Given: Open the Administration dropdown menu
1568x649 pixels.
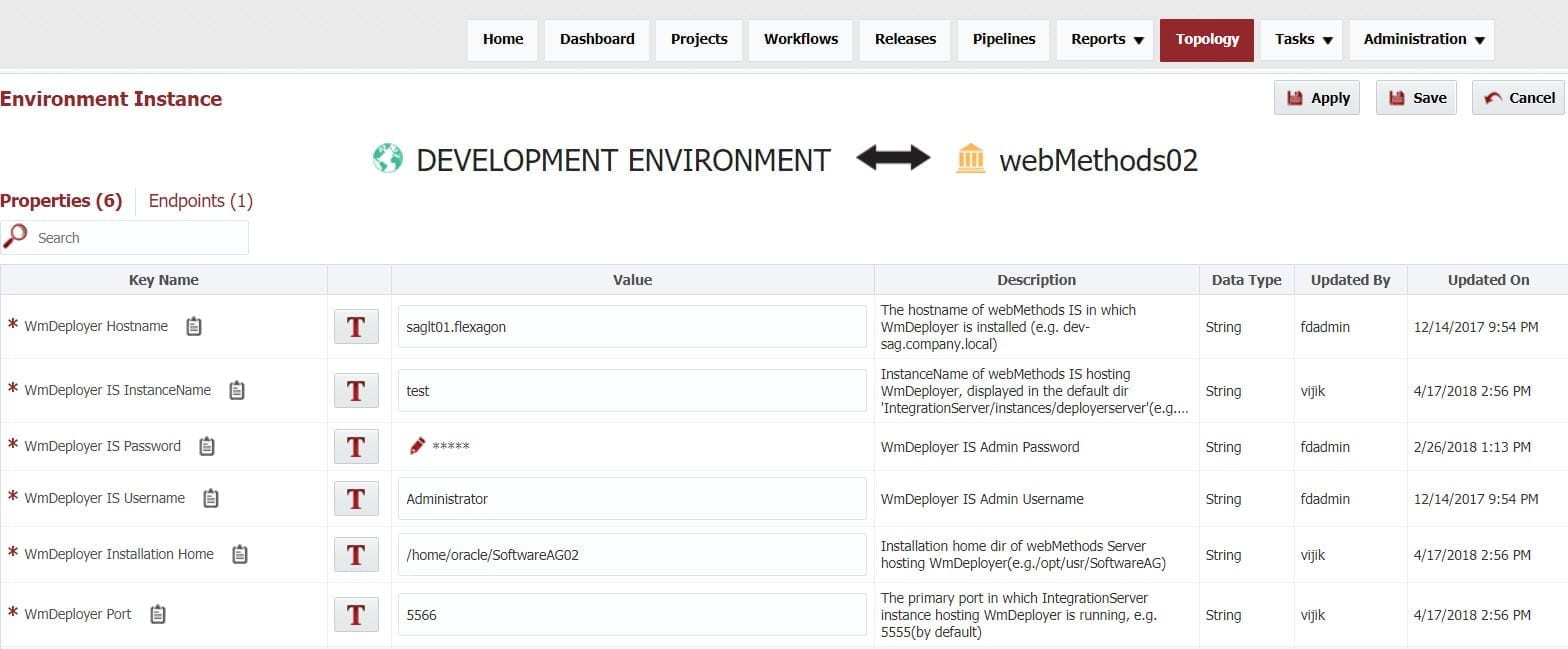Looking at the screenshot, I should [x=1422, y=40].
